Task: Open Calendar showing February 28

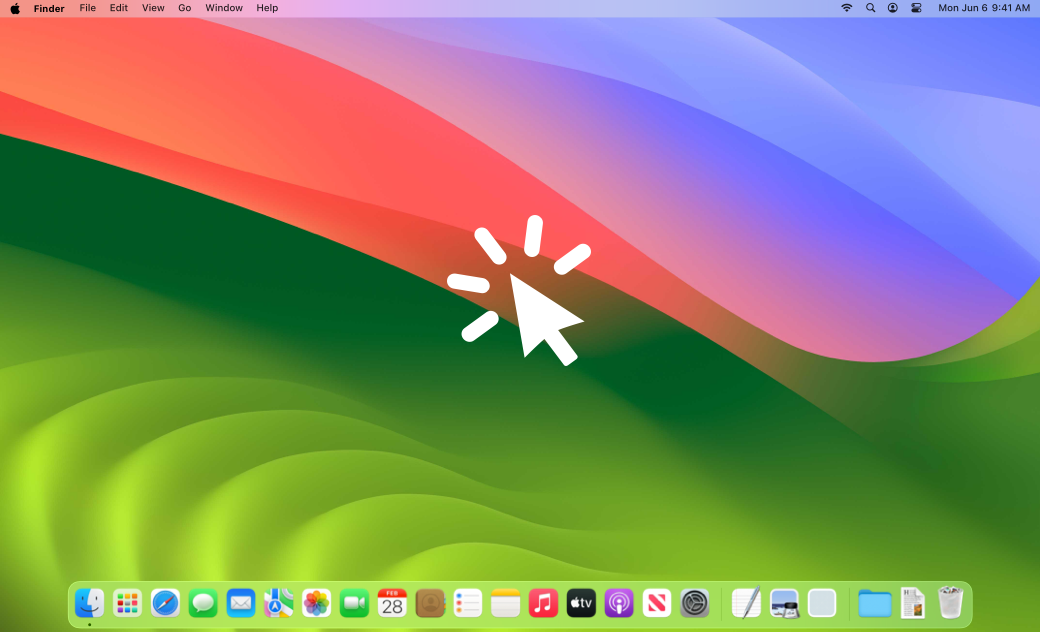Action: click(391, 603)
